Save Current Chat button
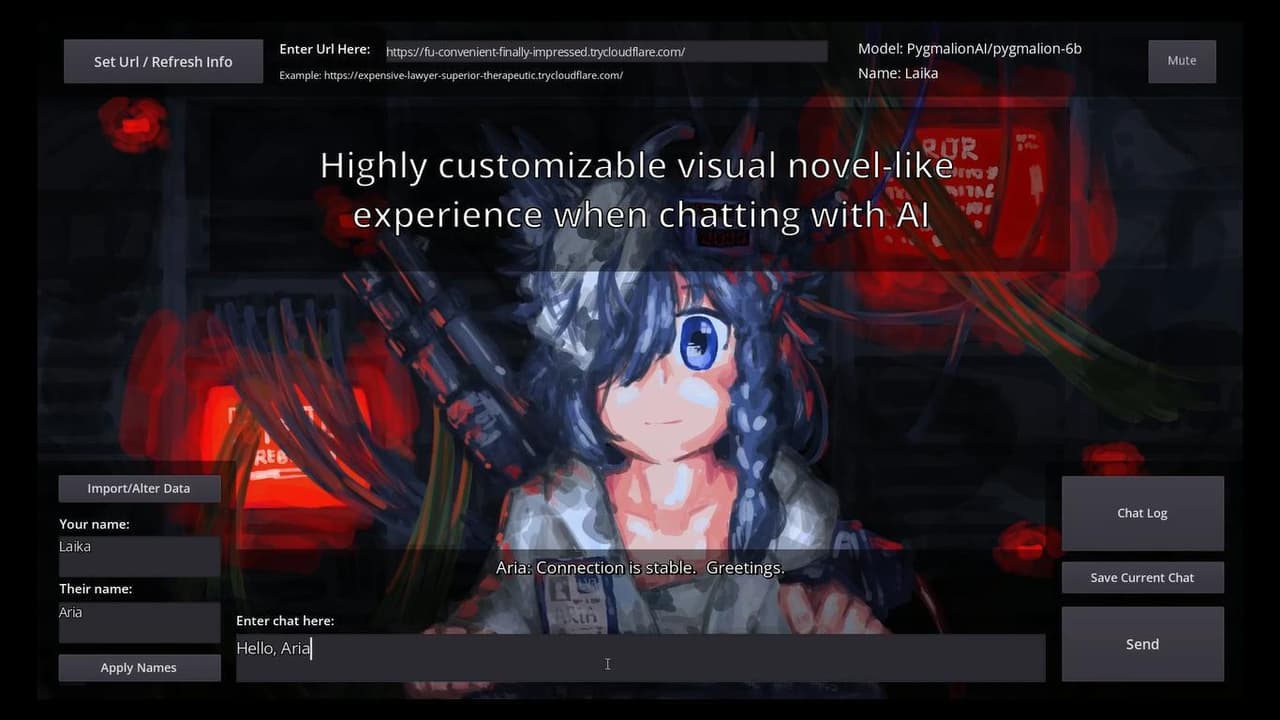Image resolution: width=1280 pixels, height=720 pixels. click(1142, 577)
